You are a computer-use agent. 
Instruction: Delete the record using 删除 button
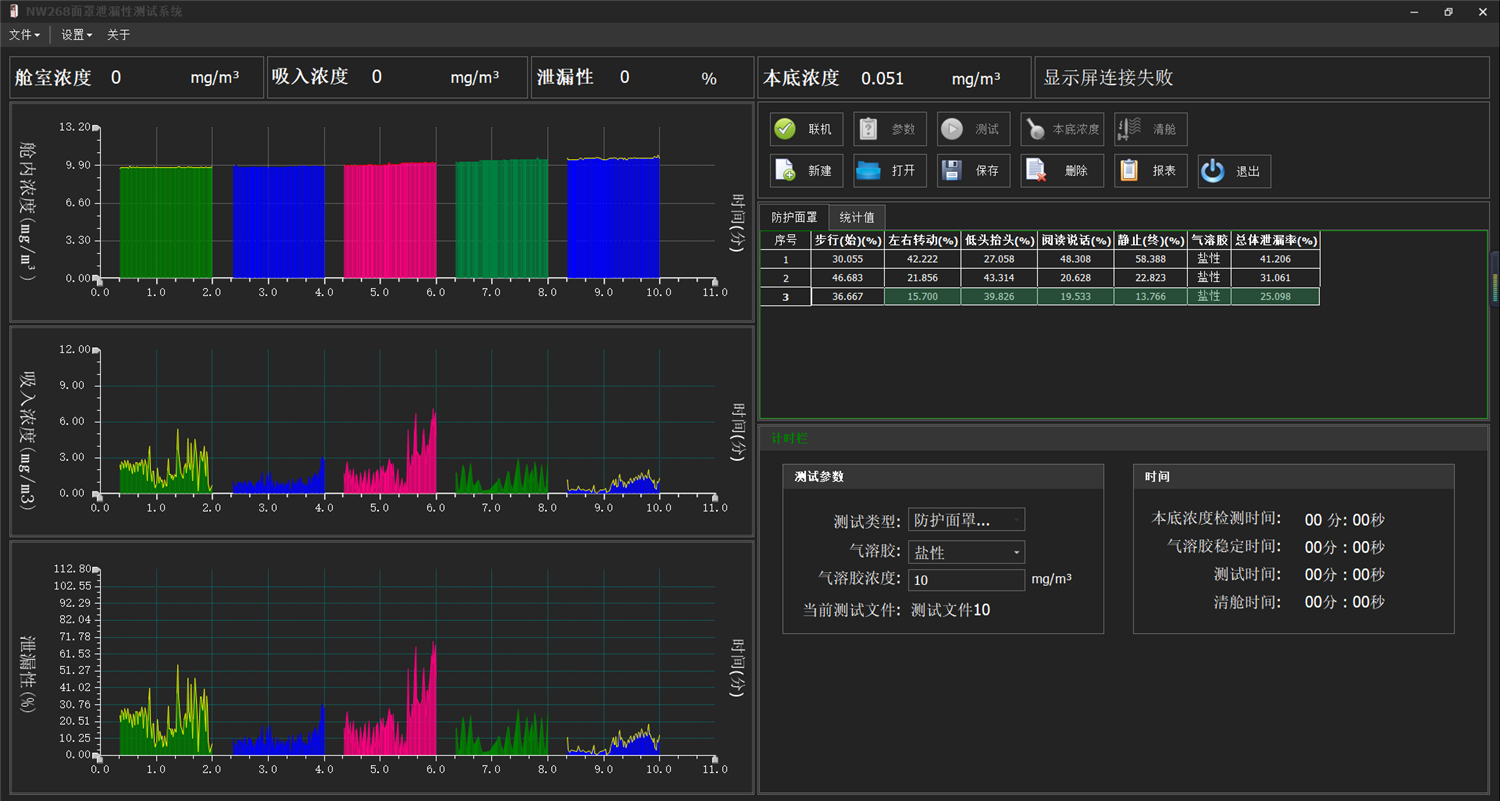coord(1062,171)
